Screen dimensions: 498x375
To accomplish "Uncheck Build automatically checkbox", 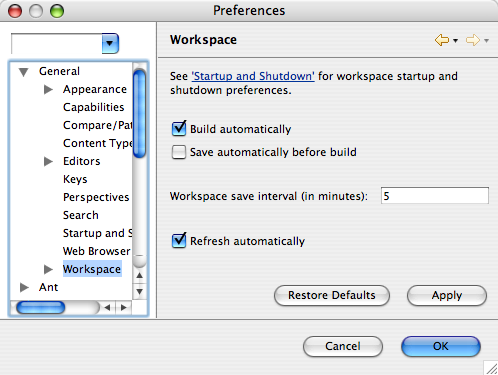I will pos(179,129).
